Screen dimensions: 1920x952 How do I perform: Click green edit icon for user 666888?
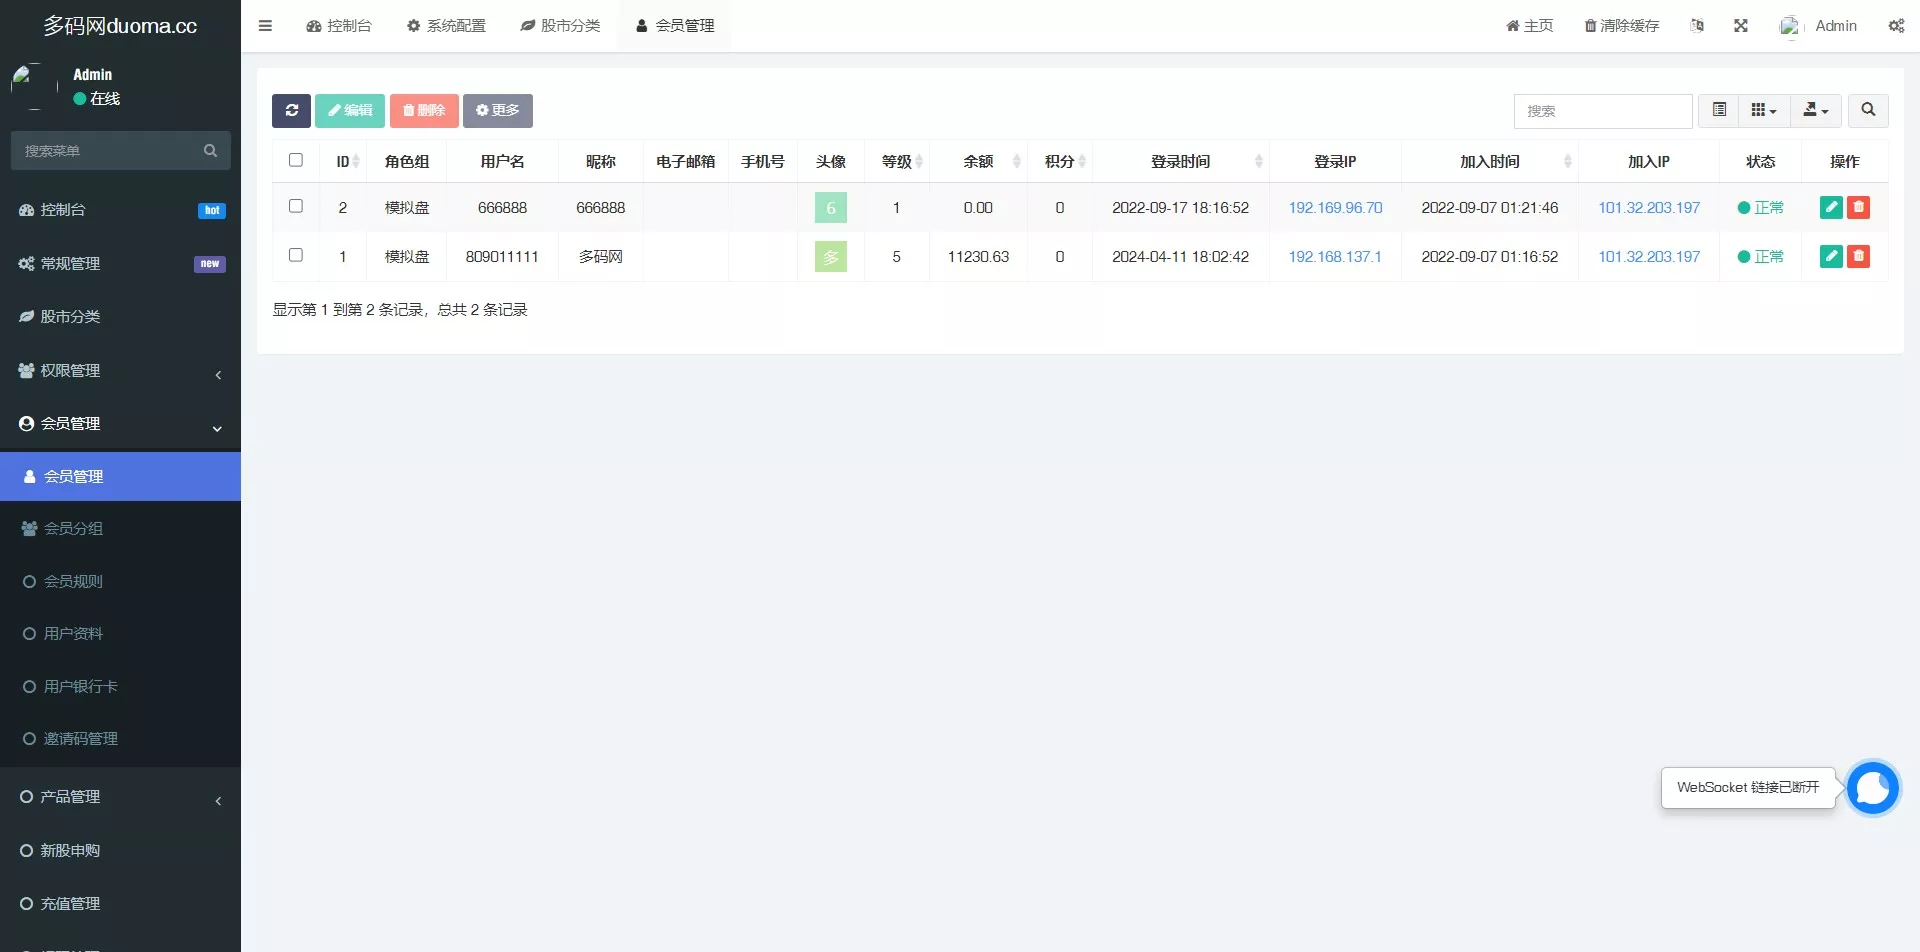coord(1831,207)
